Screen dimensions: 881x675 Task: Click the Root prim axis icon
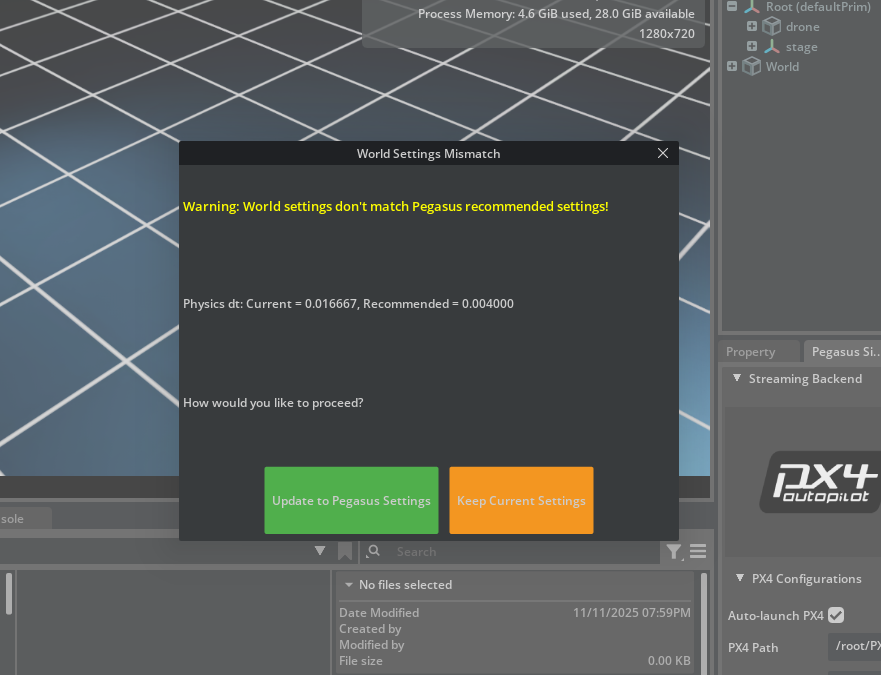tap(752, 7)
